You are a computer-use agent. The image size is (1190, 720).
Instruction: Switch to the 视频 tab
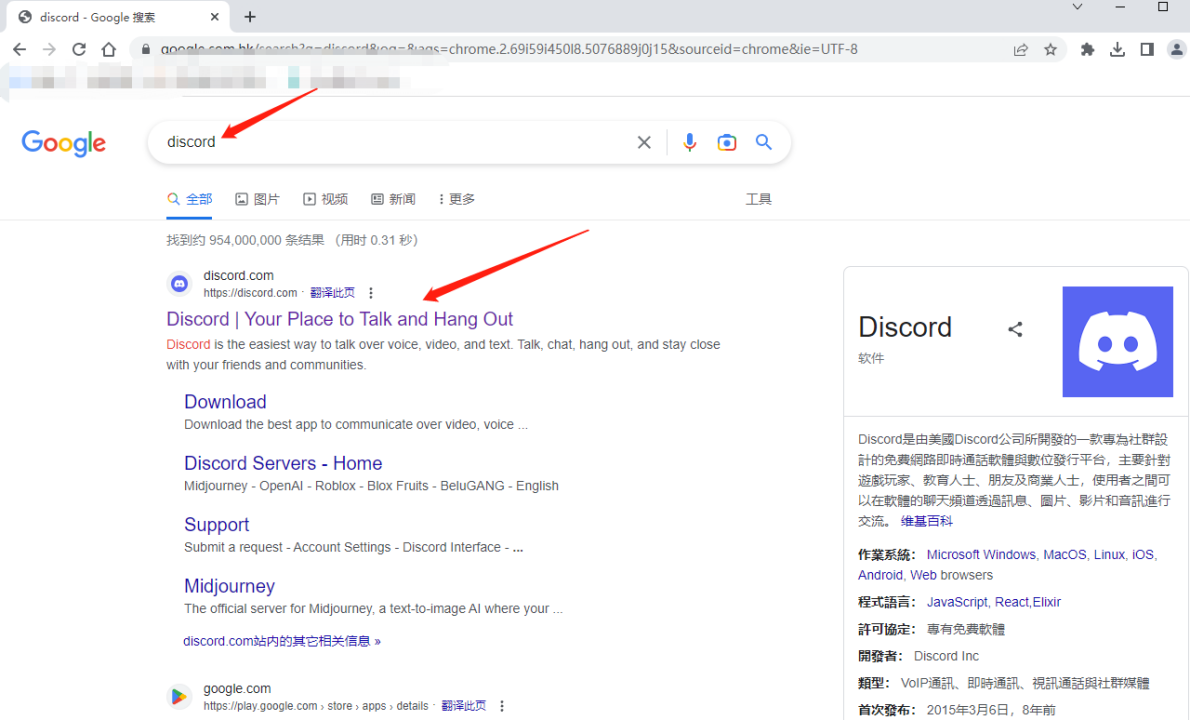(326, 199)
